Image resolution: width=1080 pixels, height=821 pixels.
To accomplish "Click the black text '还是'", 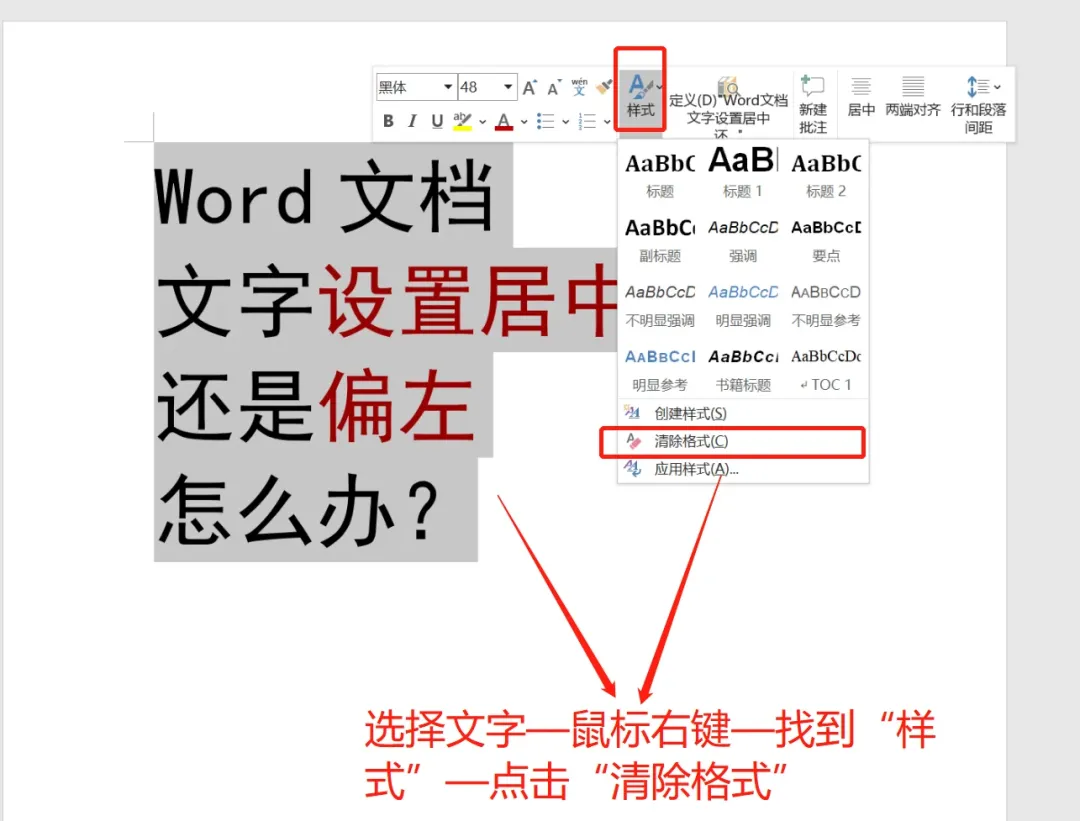I will tap(236, 405).
